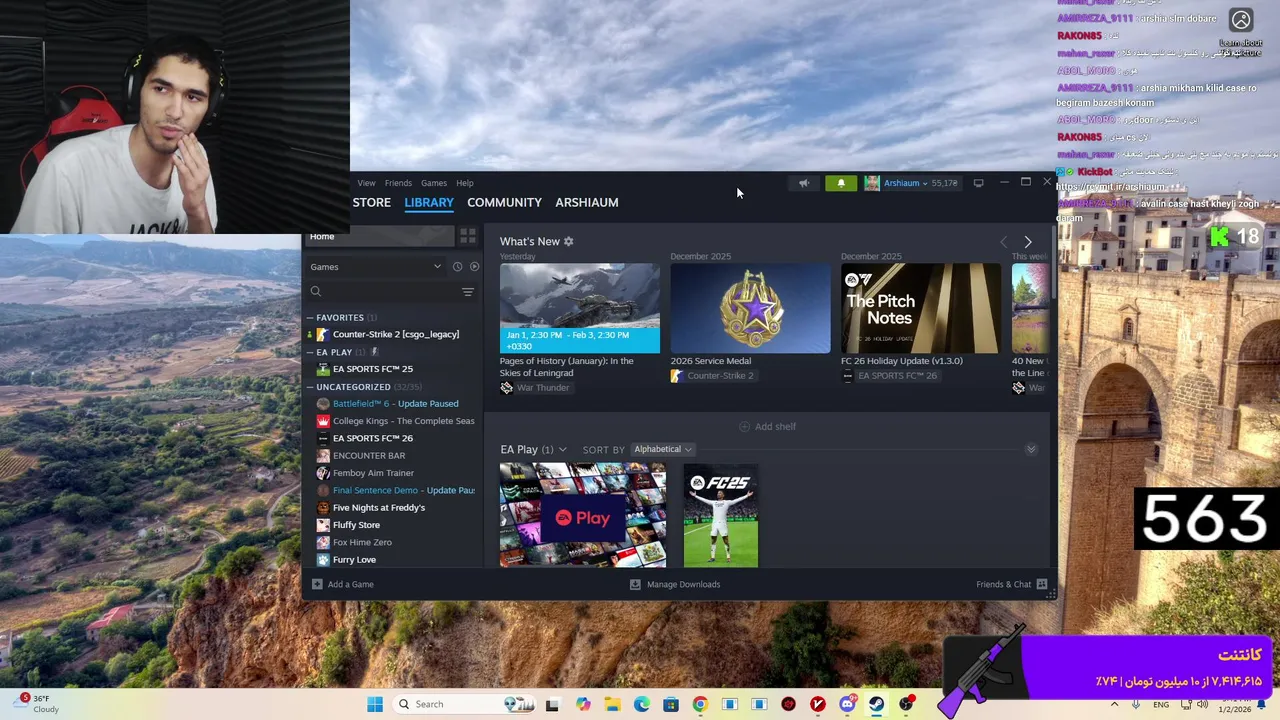The width and height of the screenshot is (1280, 720).
Task: Click the Add a Game link
Action: pyautogui.click(x=350, y=584)
